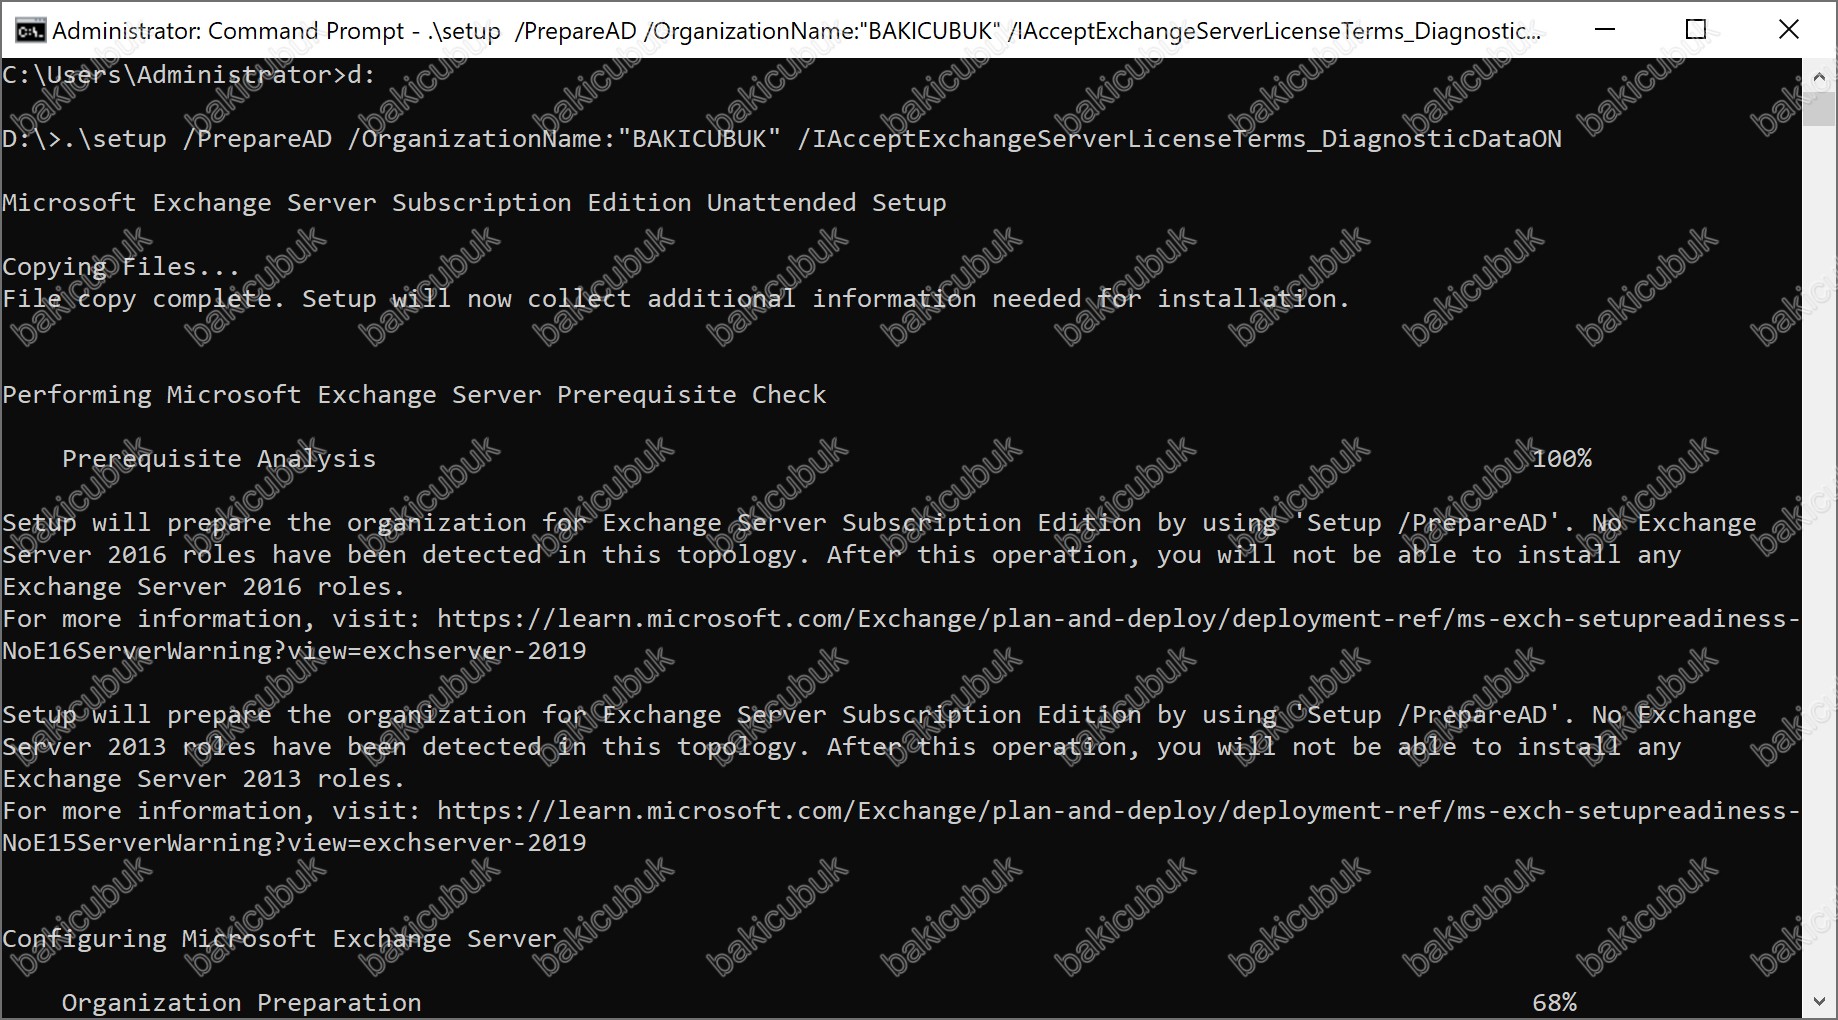The image size is (1838, 1020).
Task: Click the '.\setup /PrepareAD' command line
Action: click(x=782, y=139)
